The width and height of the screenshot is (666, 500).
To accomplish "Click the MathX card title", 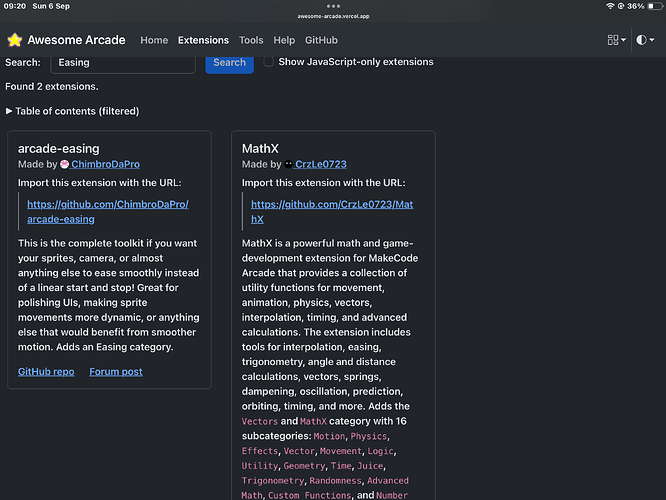I will [x=260, y=149].
